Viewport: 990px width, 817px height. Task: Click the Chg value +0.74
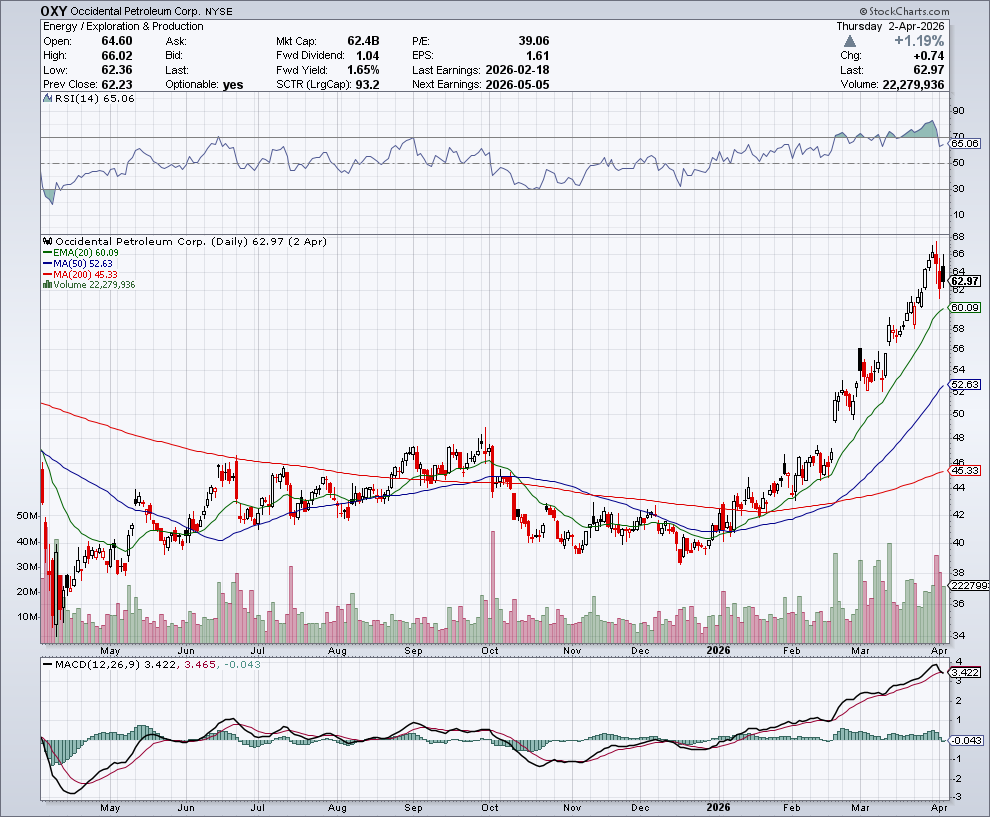929,56
